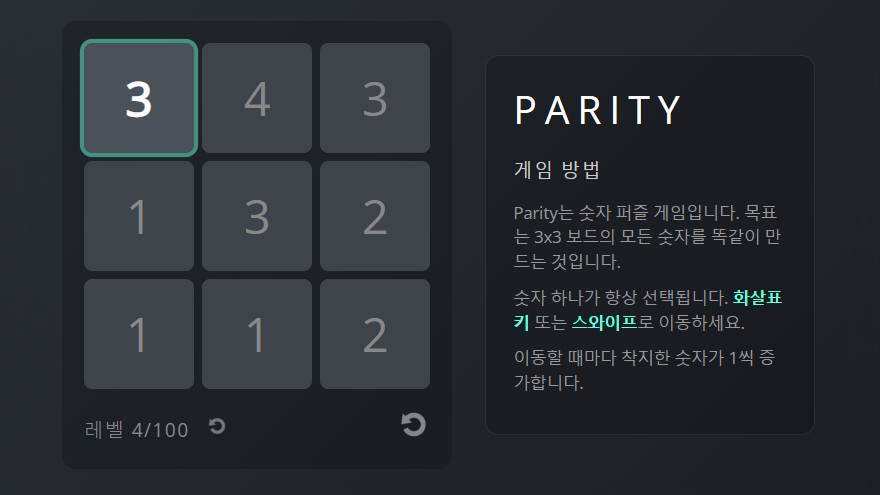Click the PARITY title heading
This screenshot has height=495, width=880.
[x=598, y=110]
